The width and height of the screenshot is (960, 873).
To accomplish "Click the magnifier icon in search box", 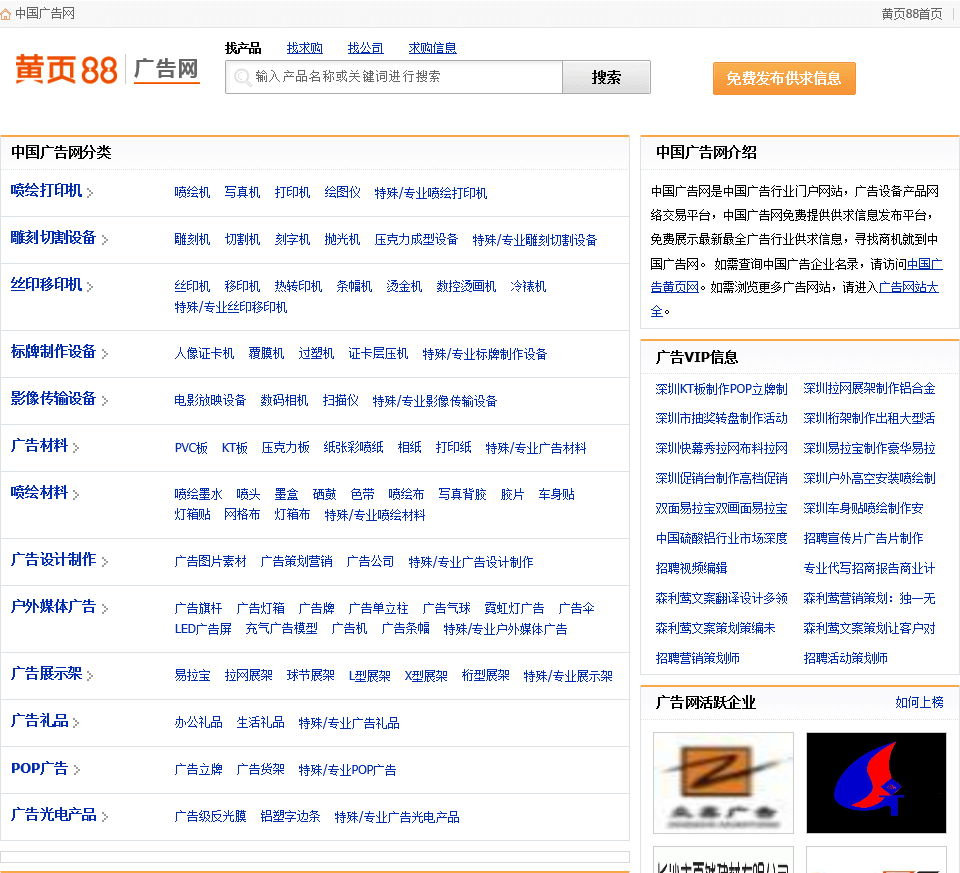I will pos(242,77).
